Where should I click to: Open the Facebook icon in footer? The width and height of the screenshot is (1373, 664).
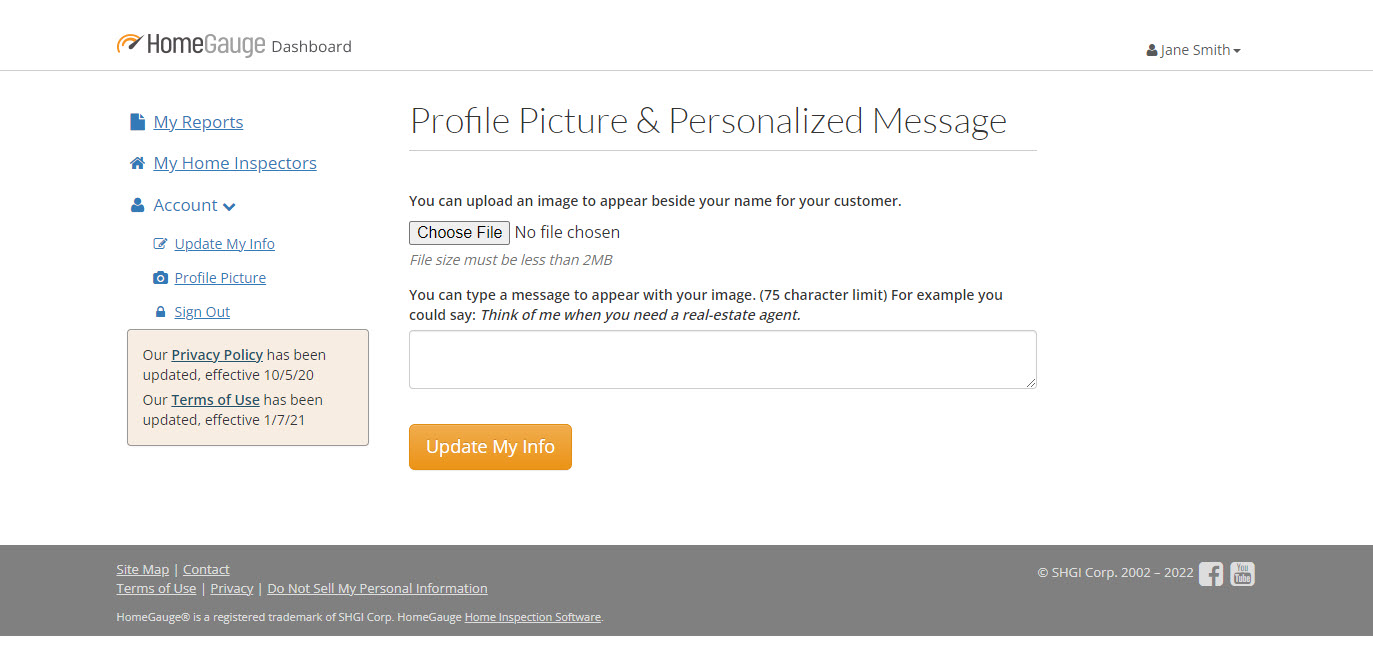(x=1211, y=574)
